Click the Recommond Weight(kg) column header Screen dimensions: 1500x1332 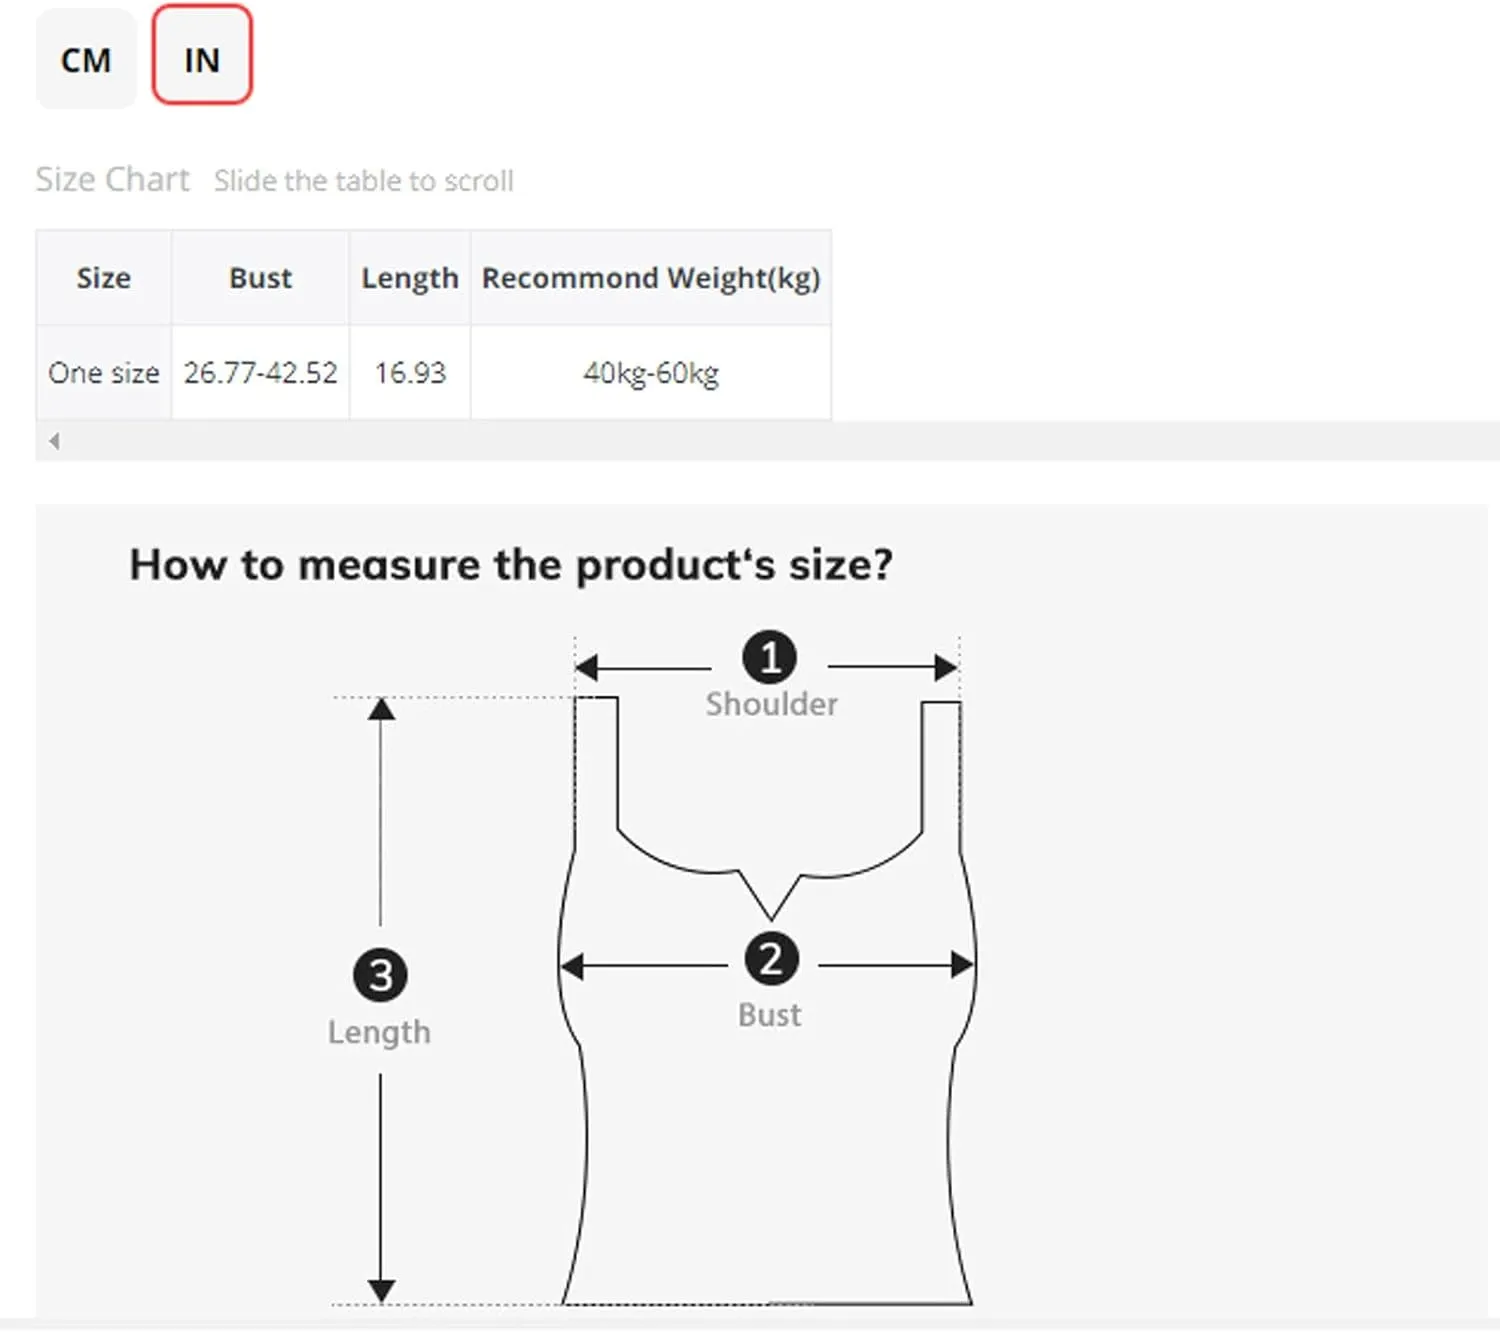(651, 278)
